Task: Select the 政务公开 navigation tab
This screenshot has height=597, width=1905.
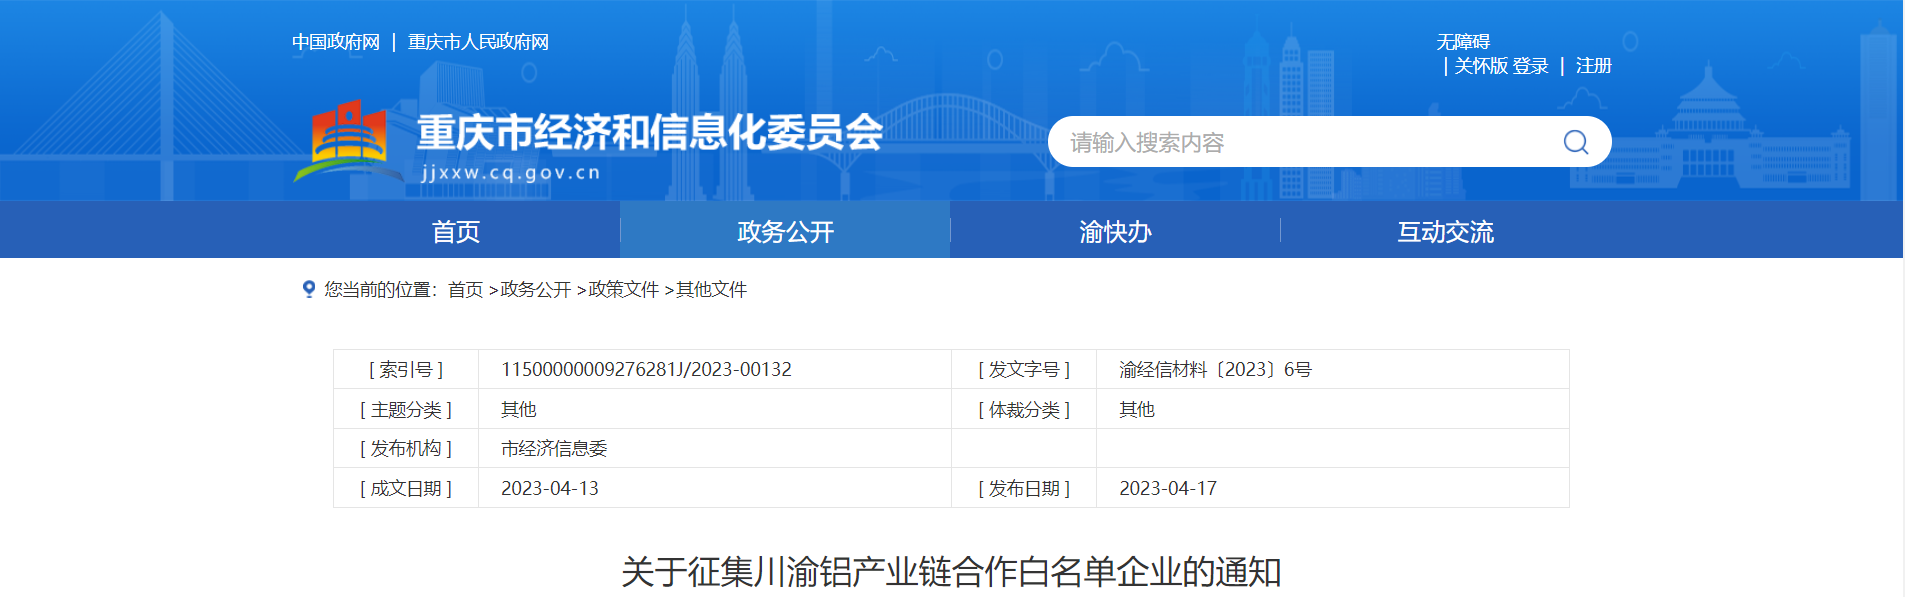Action: click(785, 232)
